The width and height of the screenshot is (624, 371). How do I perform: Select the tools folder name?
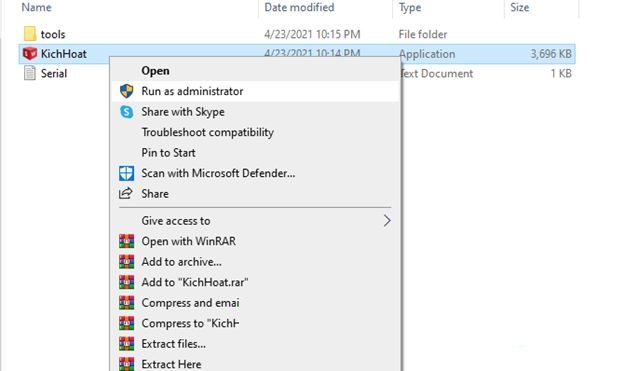[53, 34]
